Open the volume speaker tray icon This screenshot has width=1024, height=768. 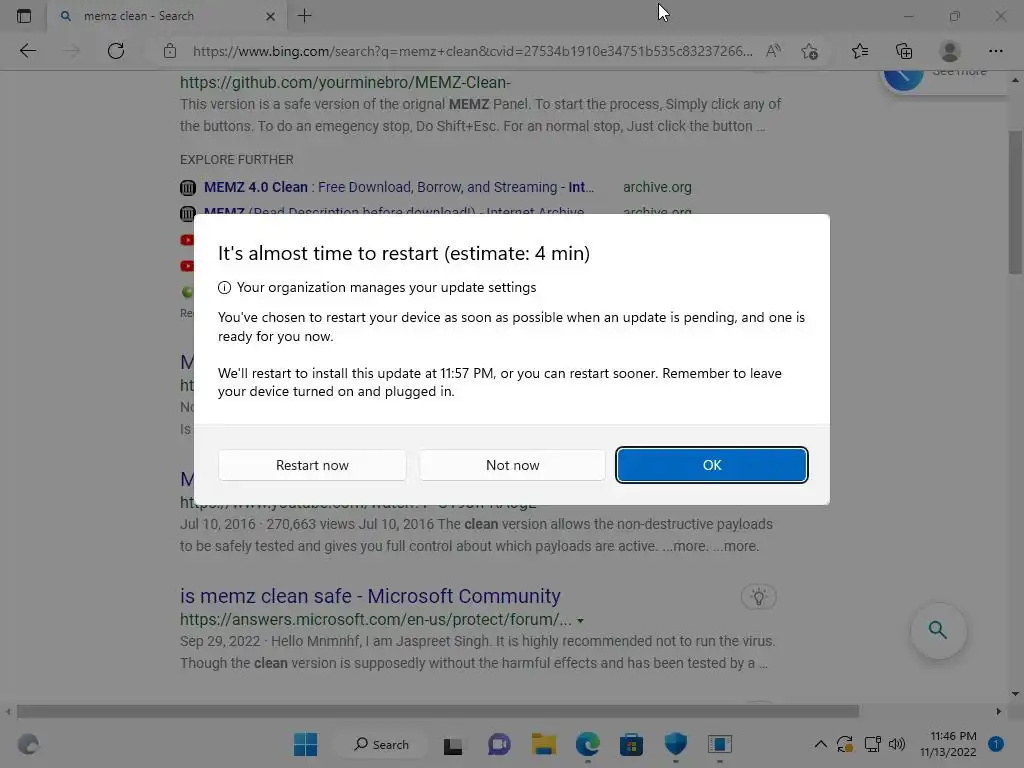[897, 744]
